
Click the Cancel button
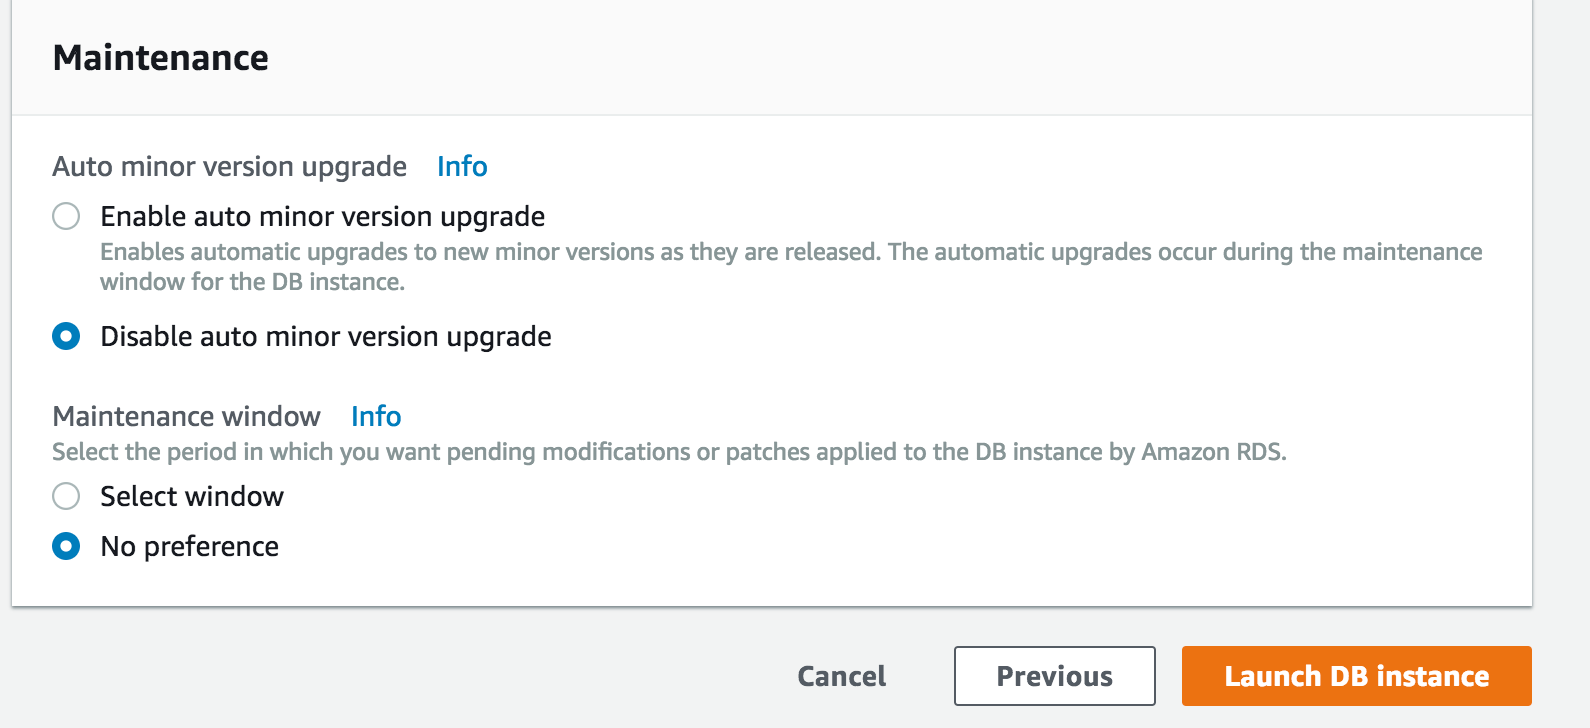tap(842, 676)
